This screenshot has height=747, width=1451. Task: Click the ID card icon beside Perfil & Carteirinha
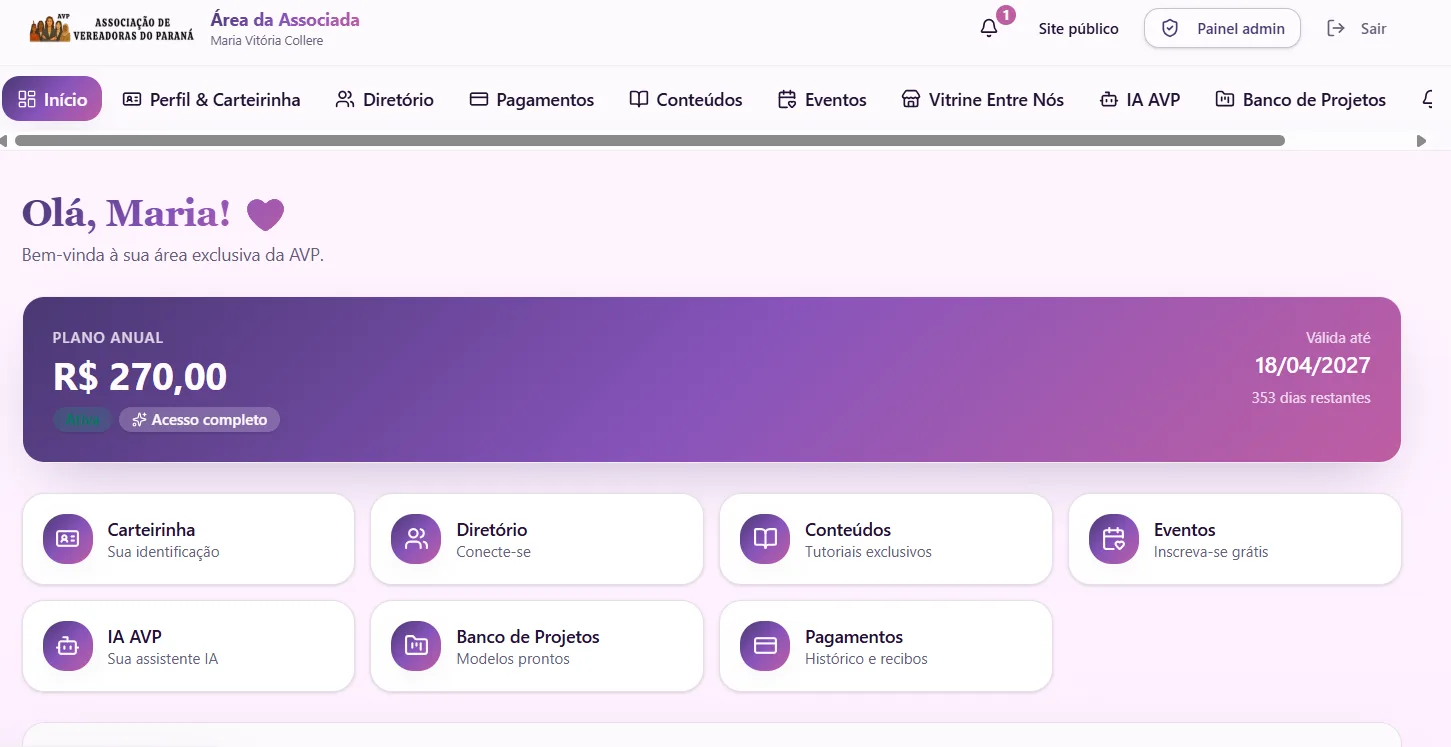click(132, 99)
